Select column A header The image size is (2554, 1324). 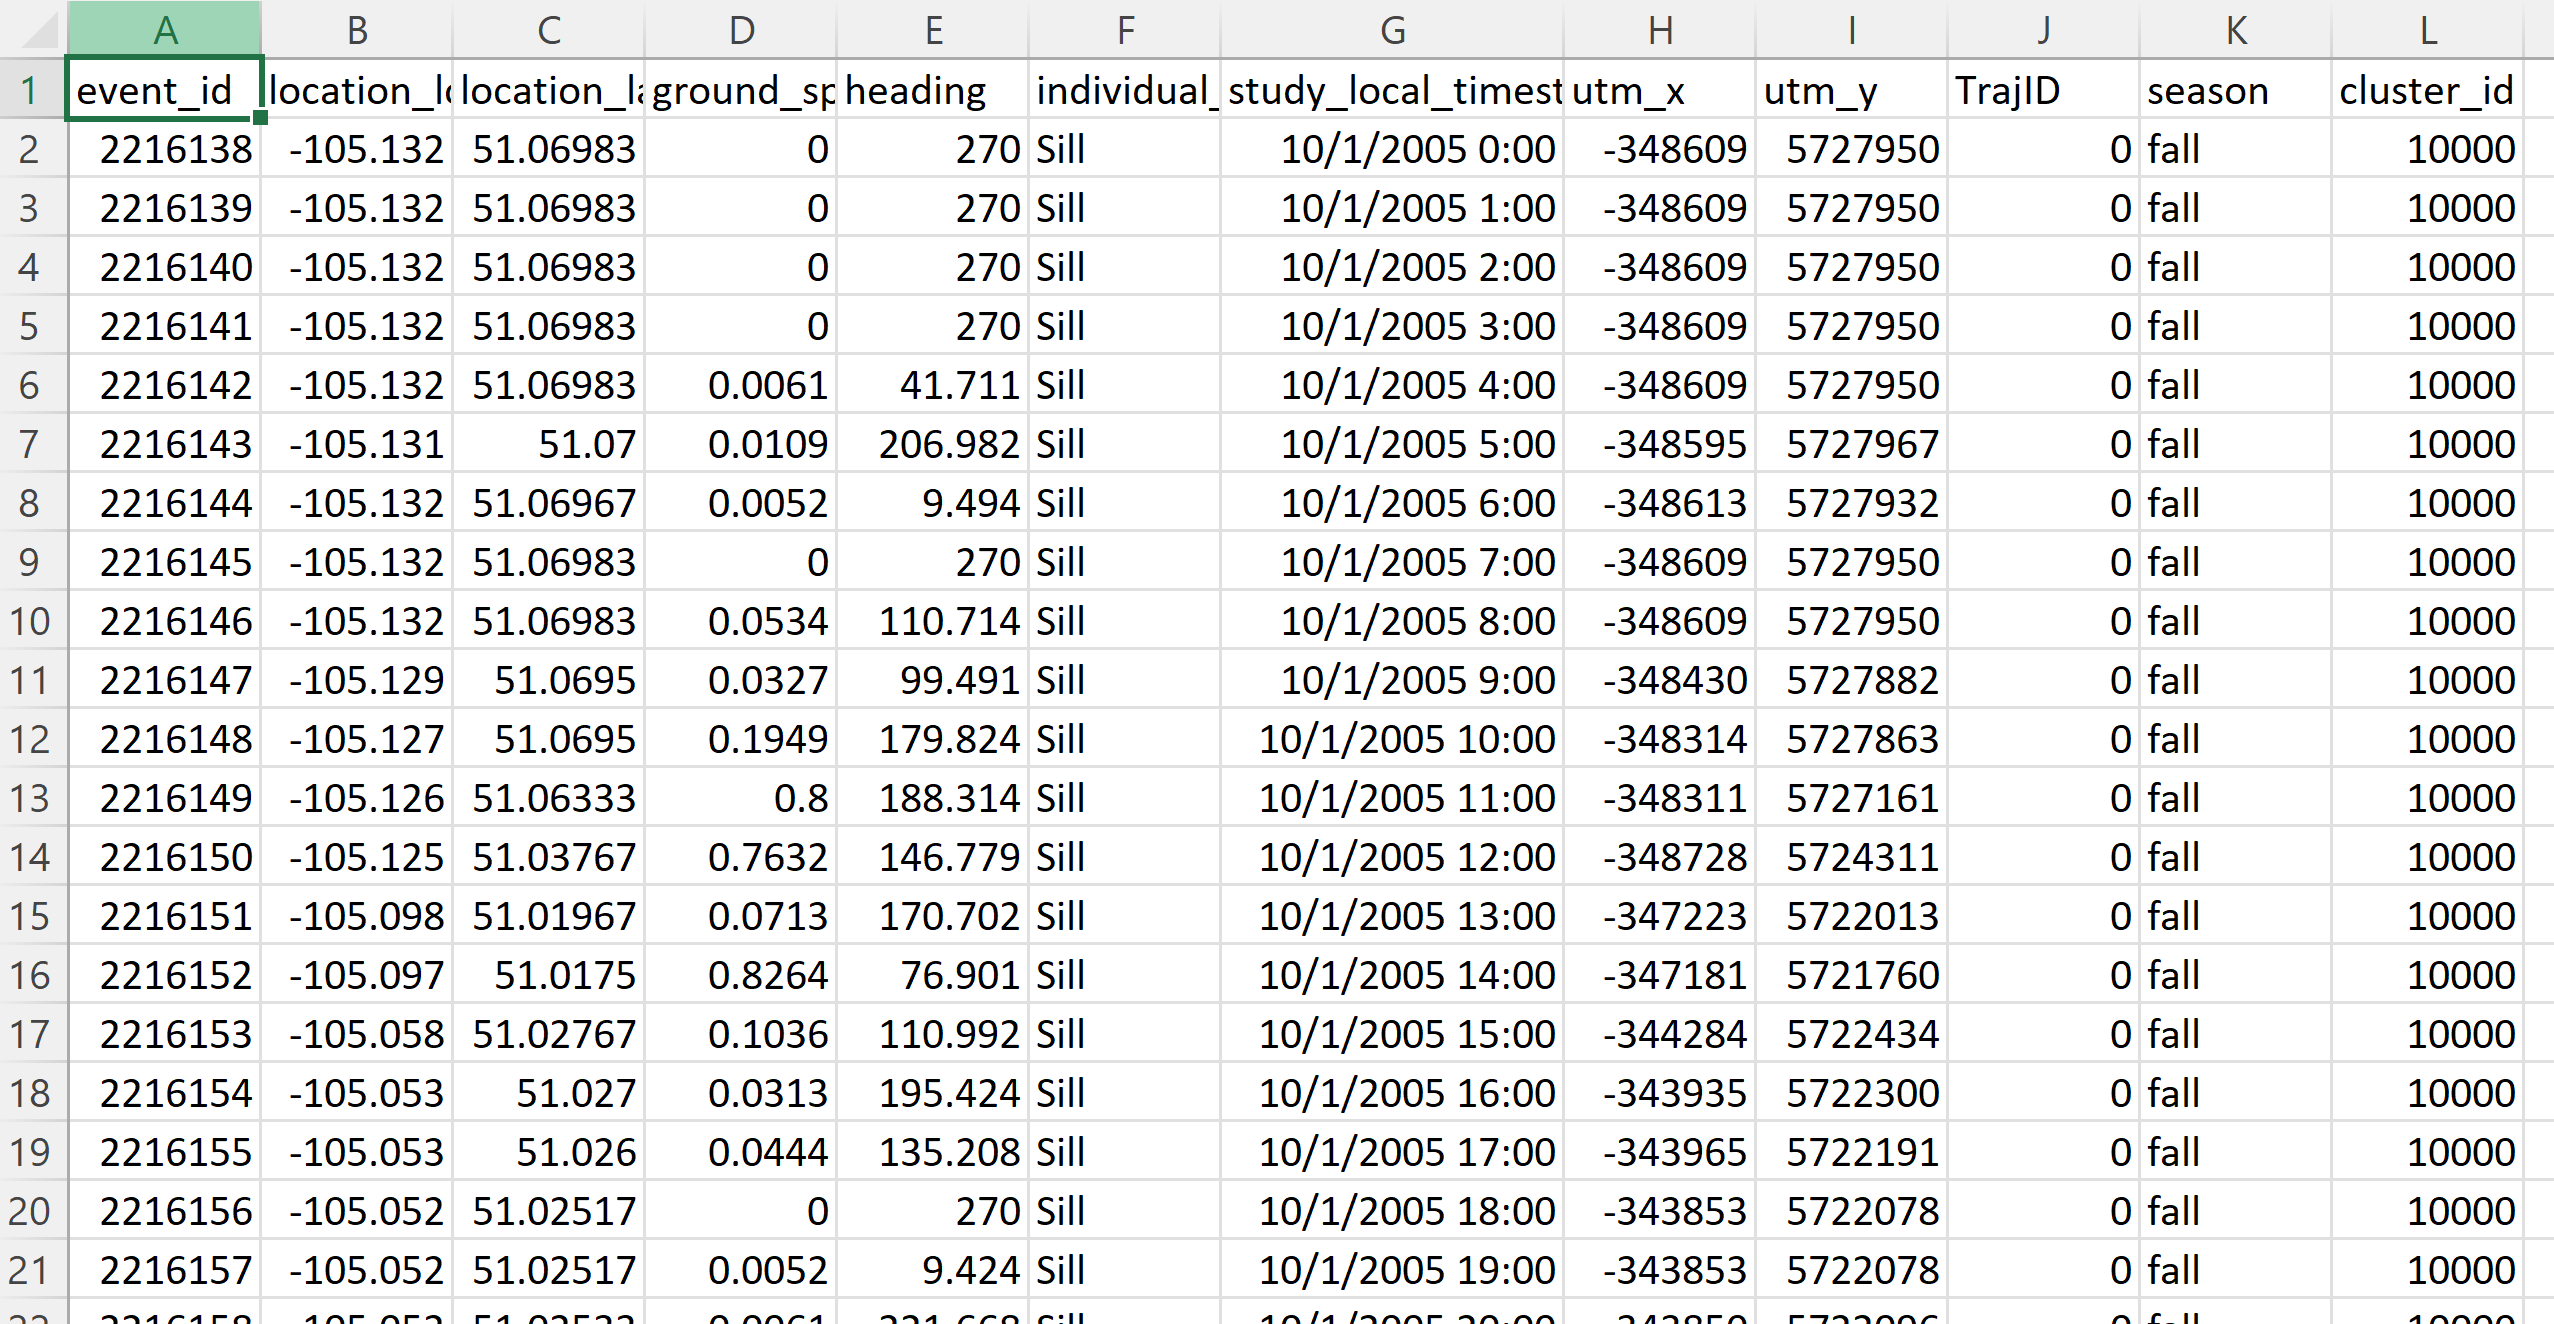tap(165, 30)
